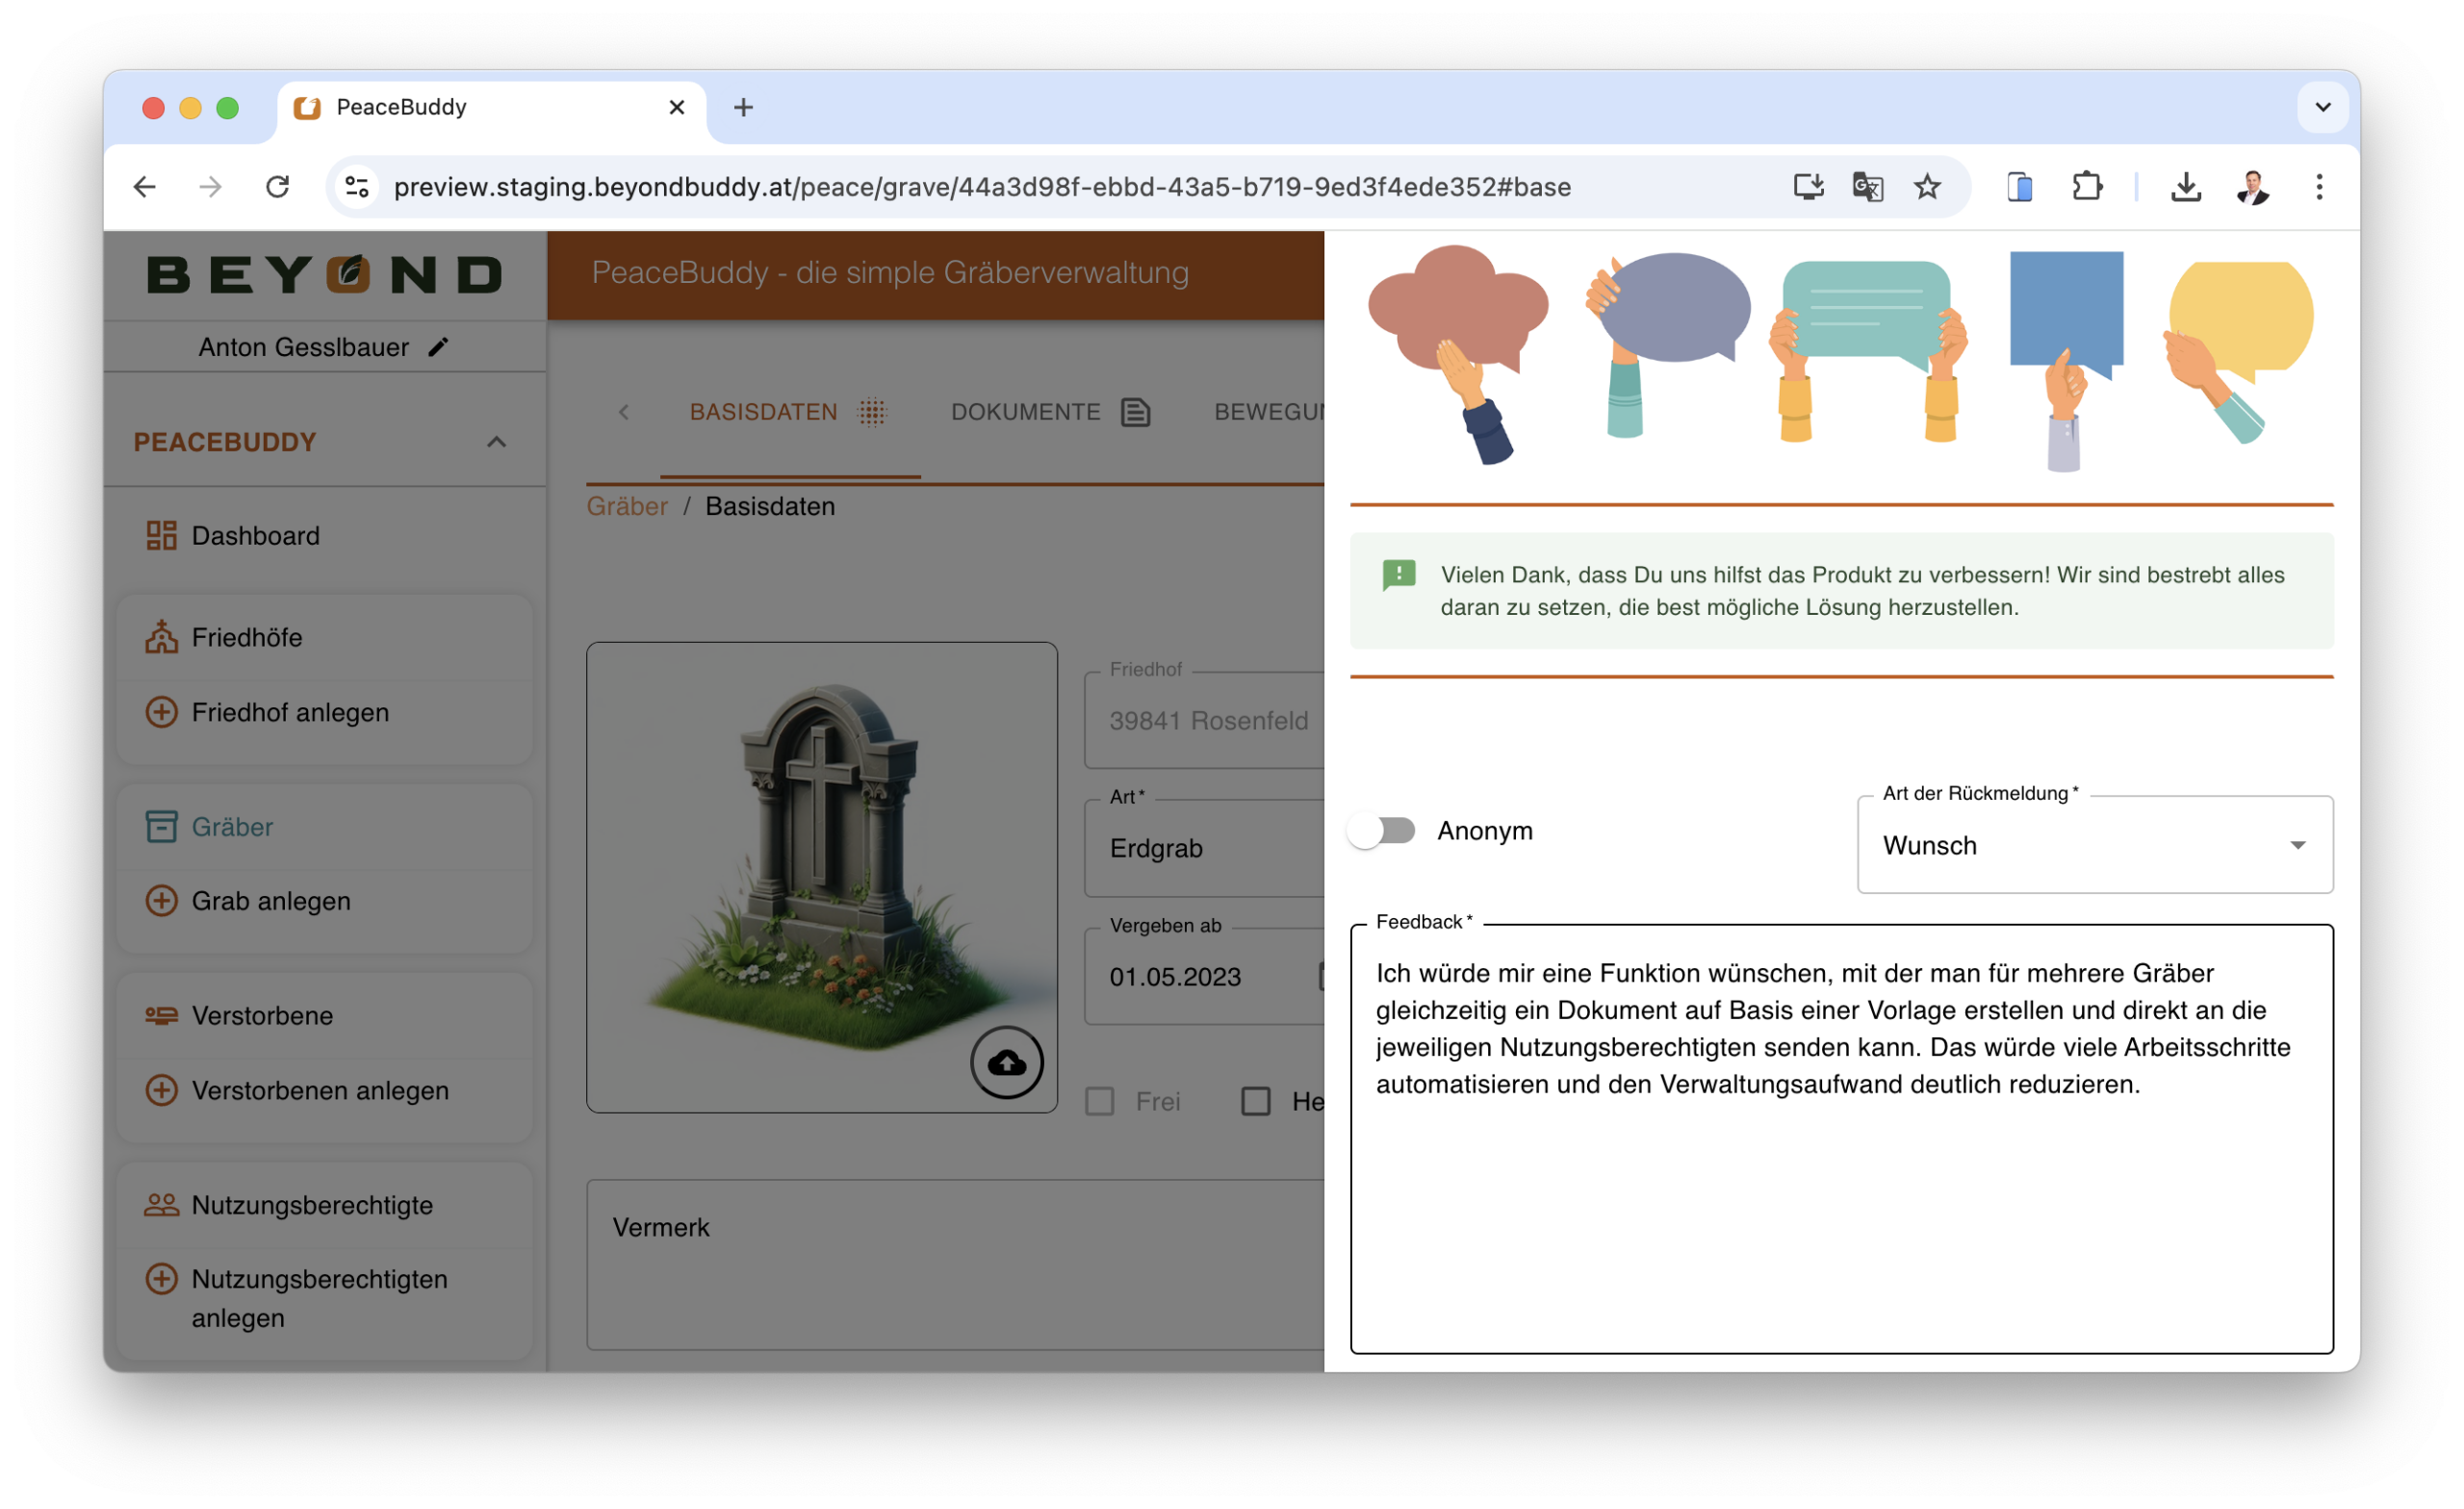2464x1509 pixels.
Task: Collapse the PEACEBUDDY sidebar section
Action: coord(496,442)
